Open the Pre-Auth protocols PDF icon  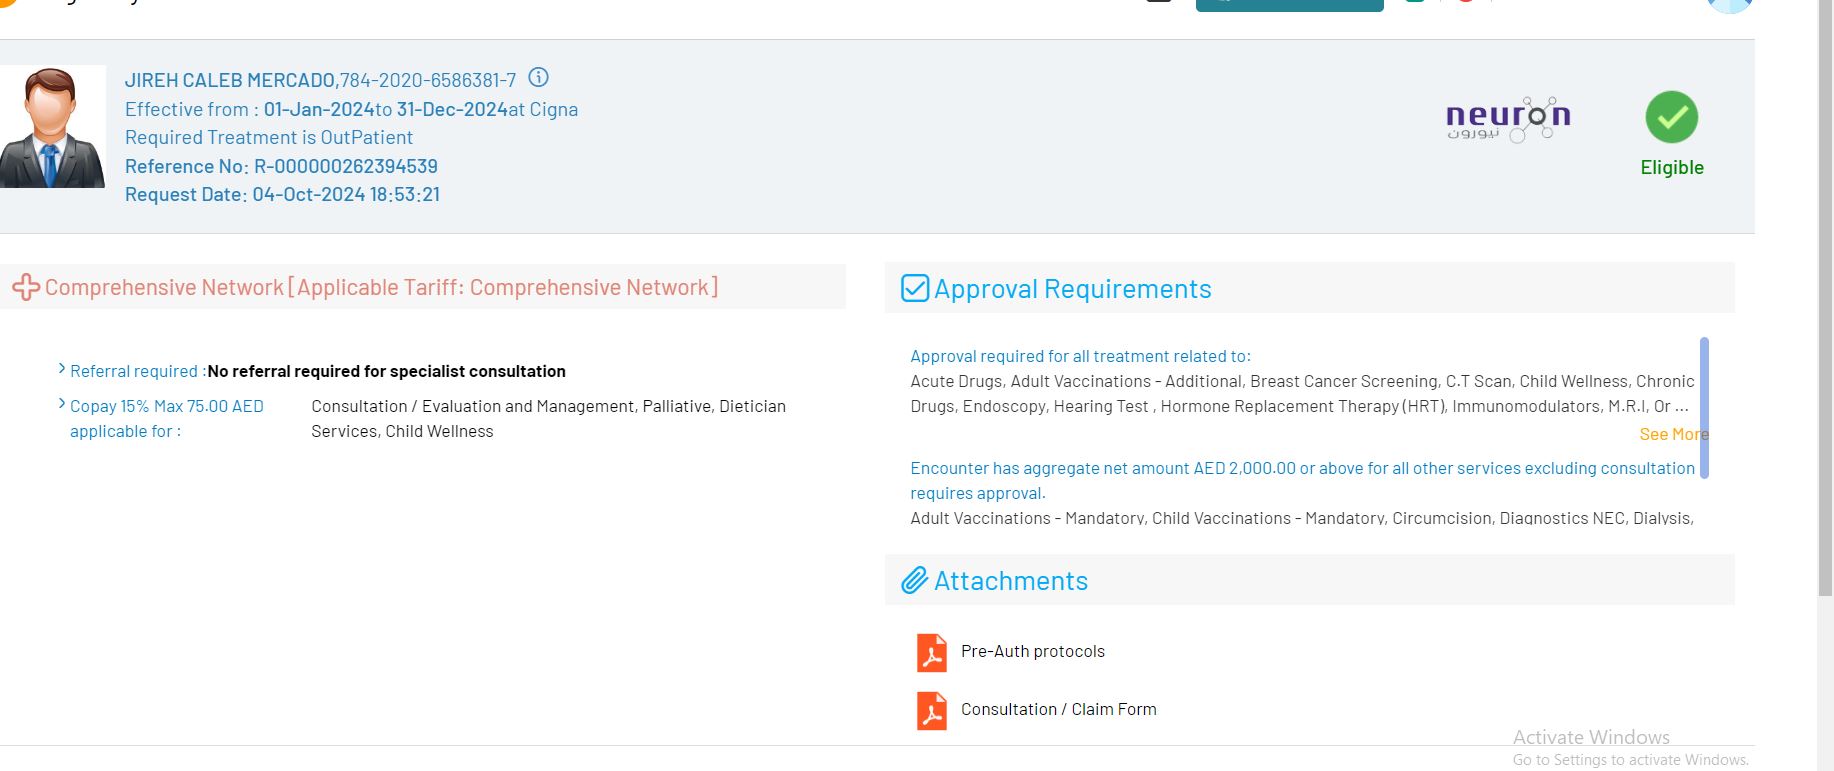coord(932,653)
